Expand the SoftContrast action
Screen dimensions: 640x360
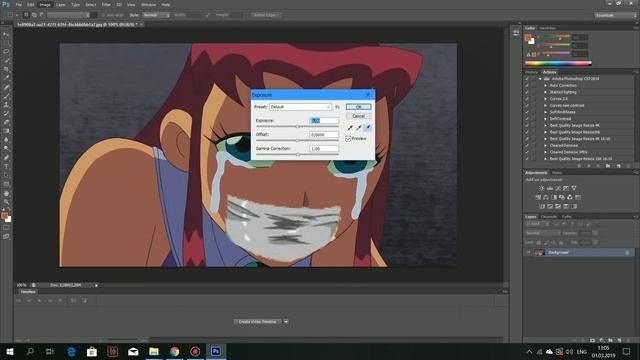pos(546,119)
